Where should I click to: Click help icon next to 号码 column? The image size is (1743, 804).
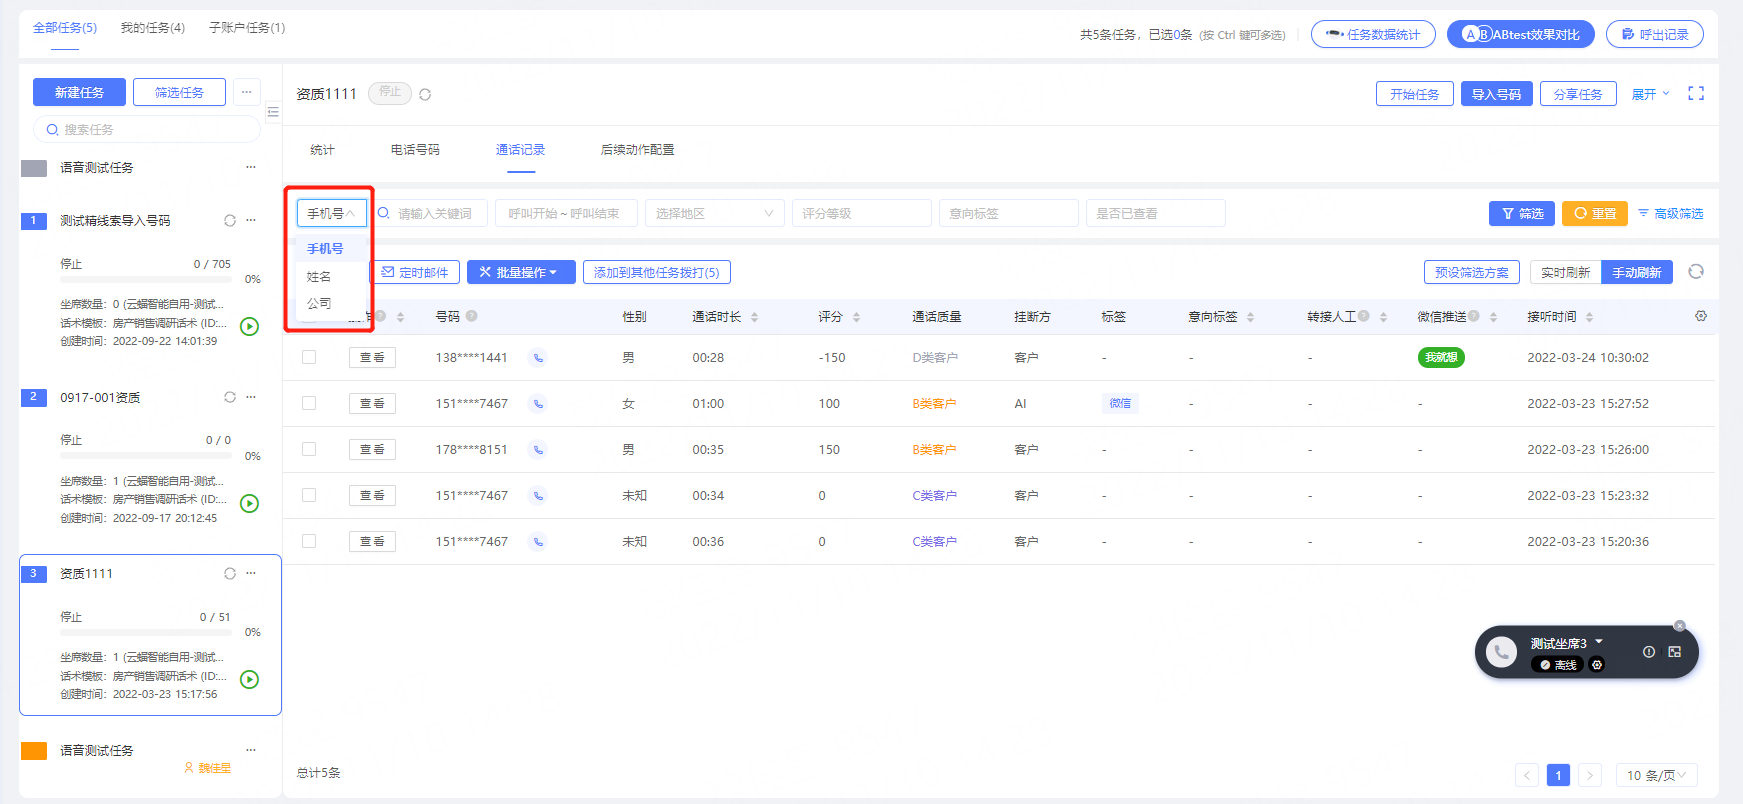(471, 316)
